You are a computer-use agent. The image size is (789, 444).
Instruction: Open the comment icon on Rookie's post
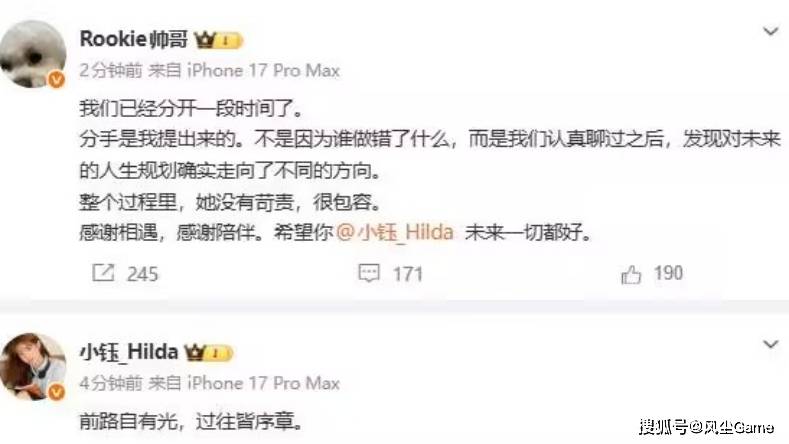(x=369, y=273)
